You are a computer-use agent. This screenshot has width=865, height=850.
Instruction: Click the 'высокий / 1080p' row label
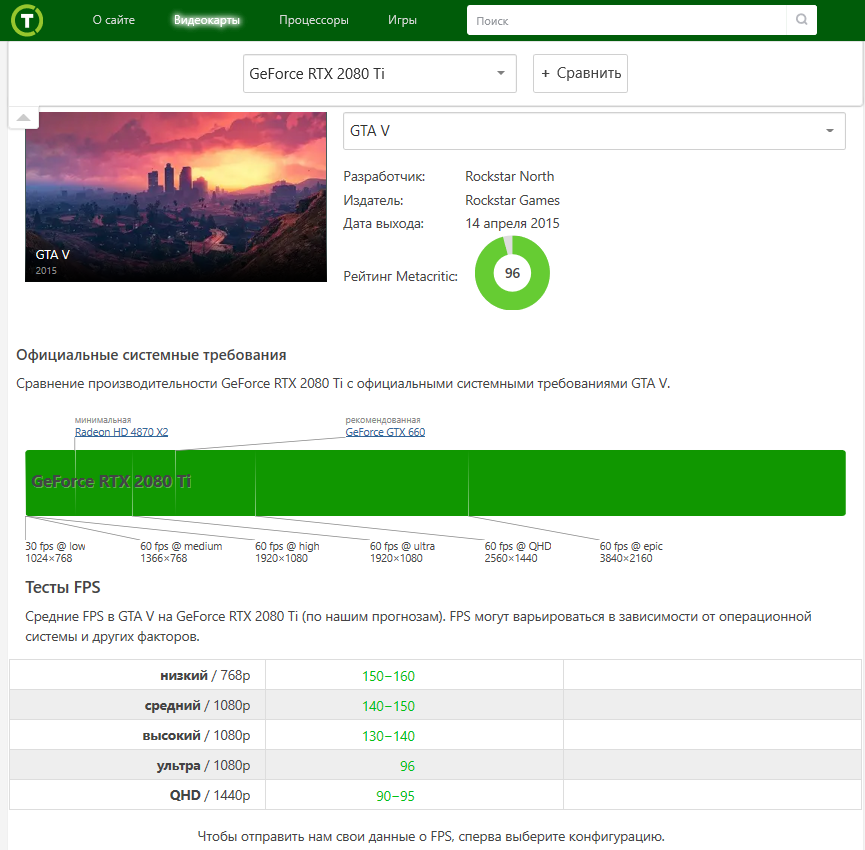[x=196, y=735]
